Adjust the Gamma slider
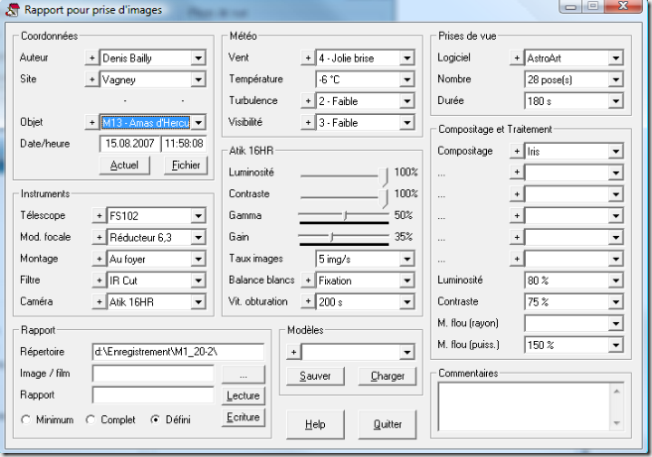Screen dimensions: 652x457 (x=345, y=215)
